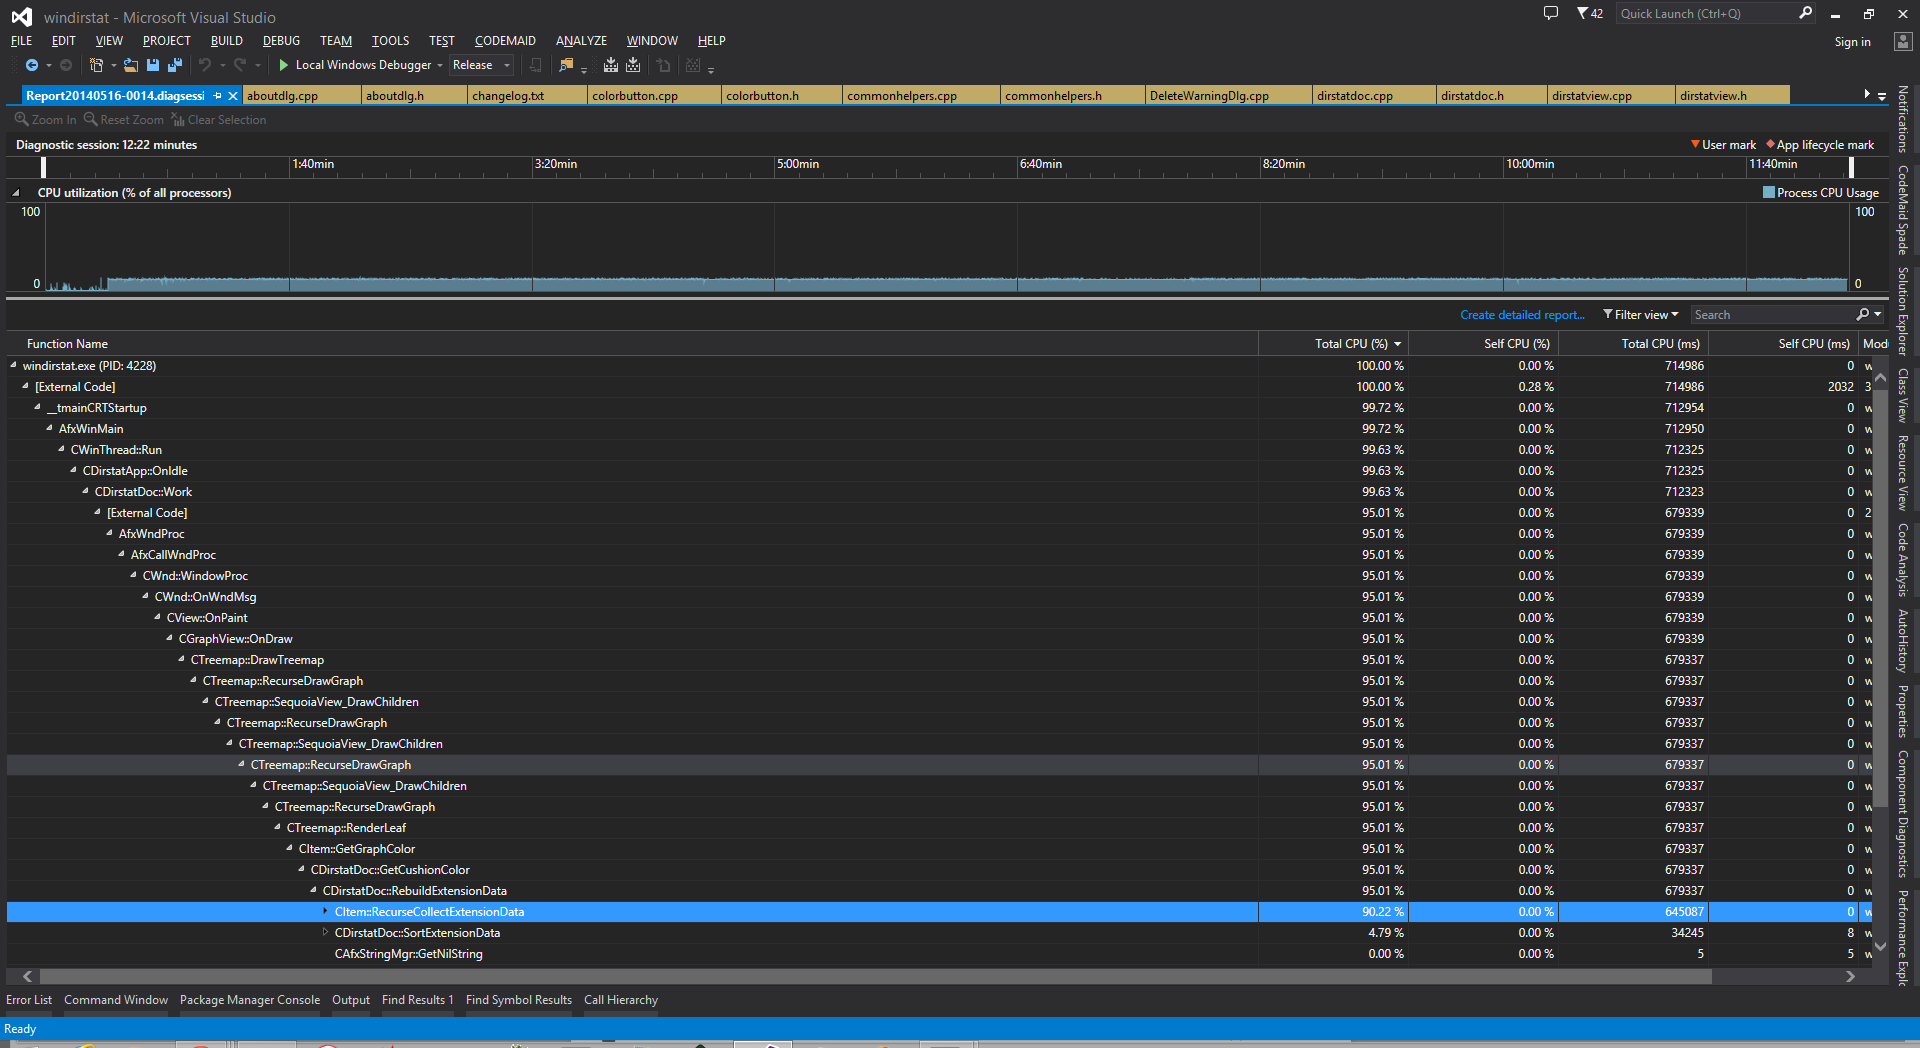Viewport: 1920px width, 1048px height.
Task: Click the Sign in link
Action: tap(1852, 42)
